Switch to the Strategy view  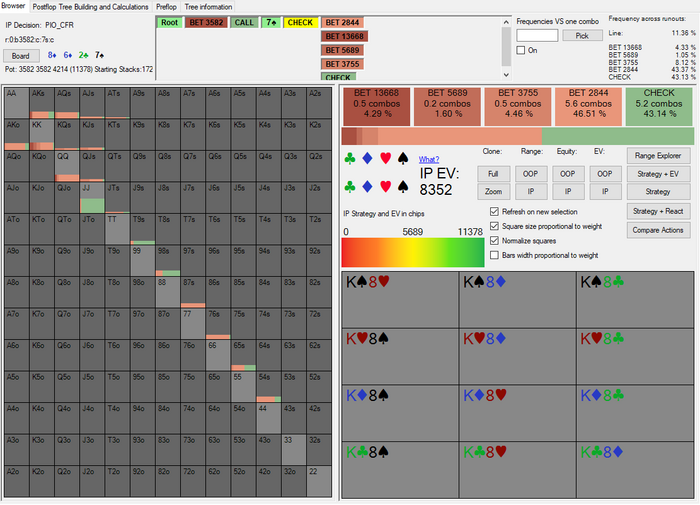(x=658, y=192)
